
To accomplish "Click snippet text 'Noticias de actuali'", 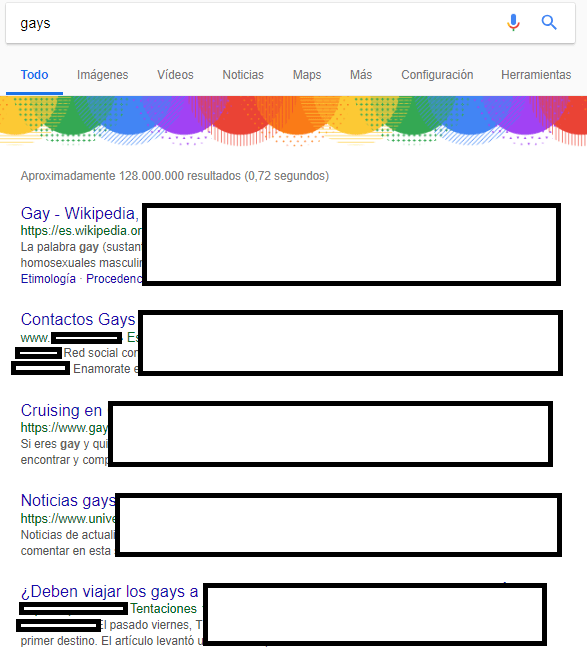I will pyautogui.click(x=68, y=535).
